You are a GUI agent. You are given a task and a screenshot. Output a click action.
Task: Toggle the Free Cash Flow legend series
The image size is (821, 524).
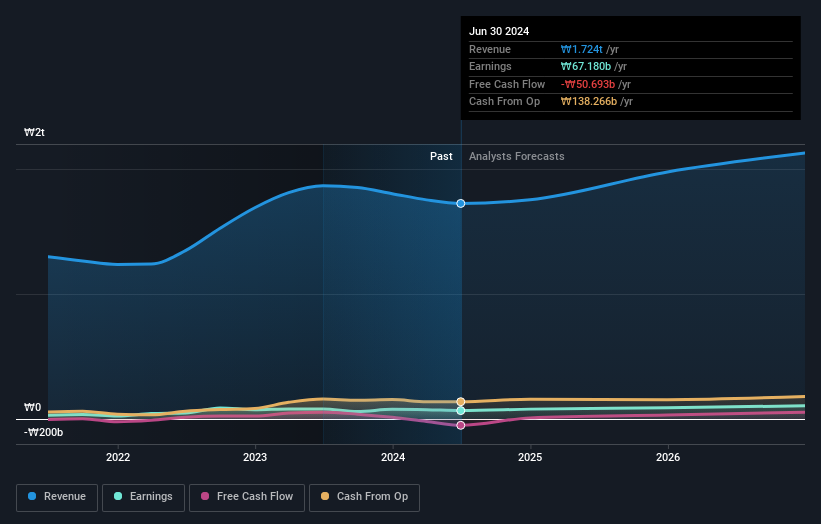pos(247,497)
